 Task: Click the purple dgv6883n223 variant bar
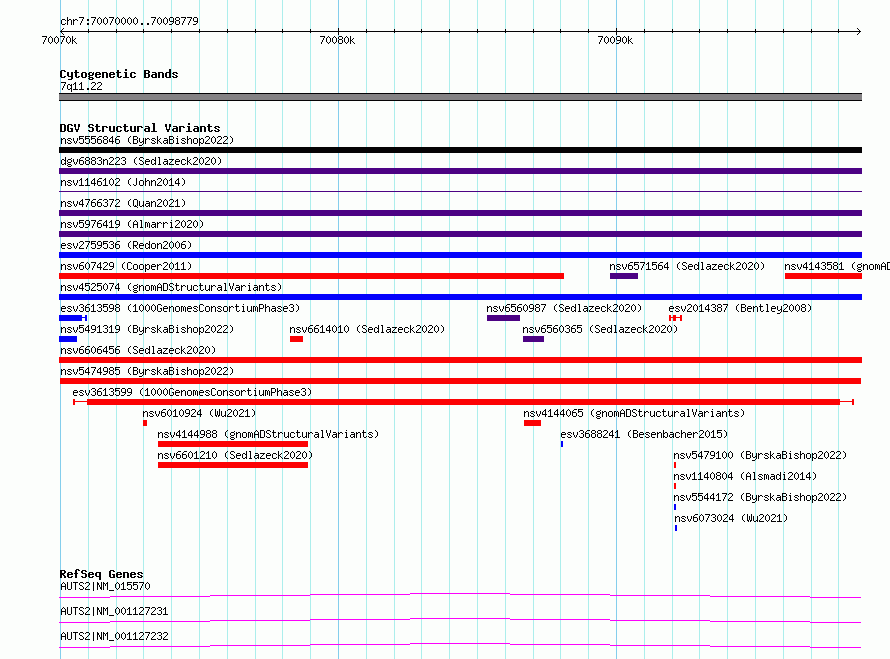[460, 171]
